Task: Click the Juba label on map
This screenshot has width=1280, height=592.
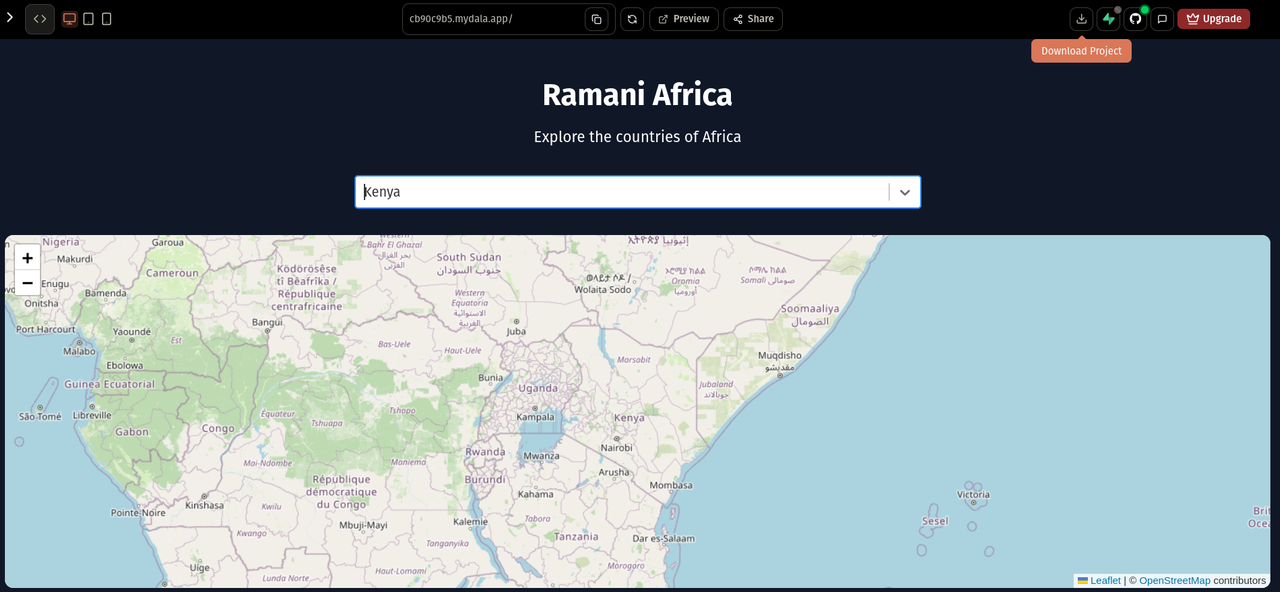Action: click(x=516, y=331)
